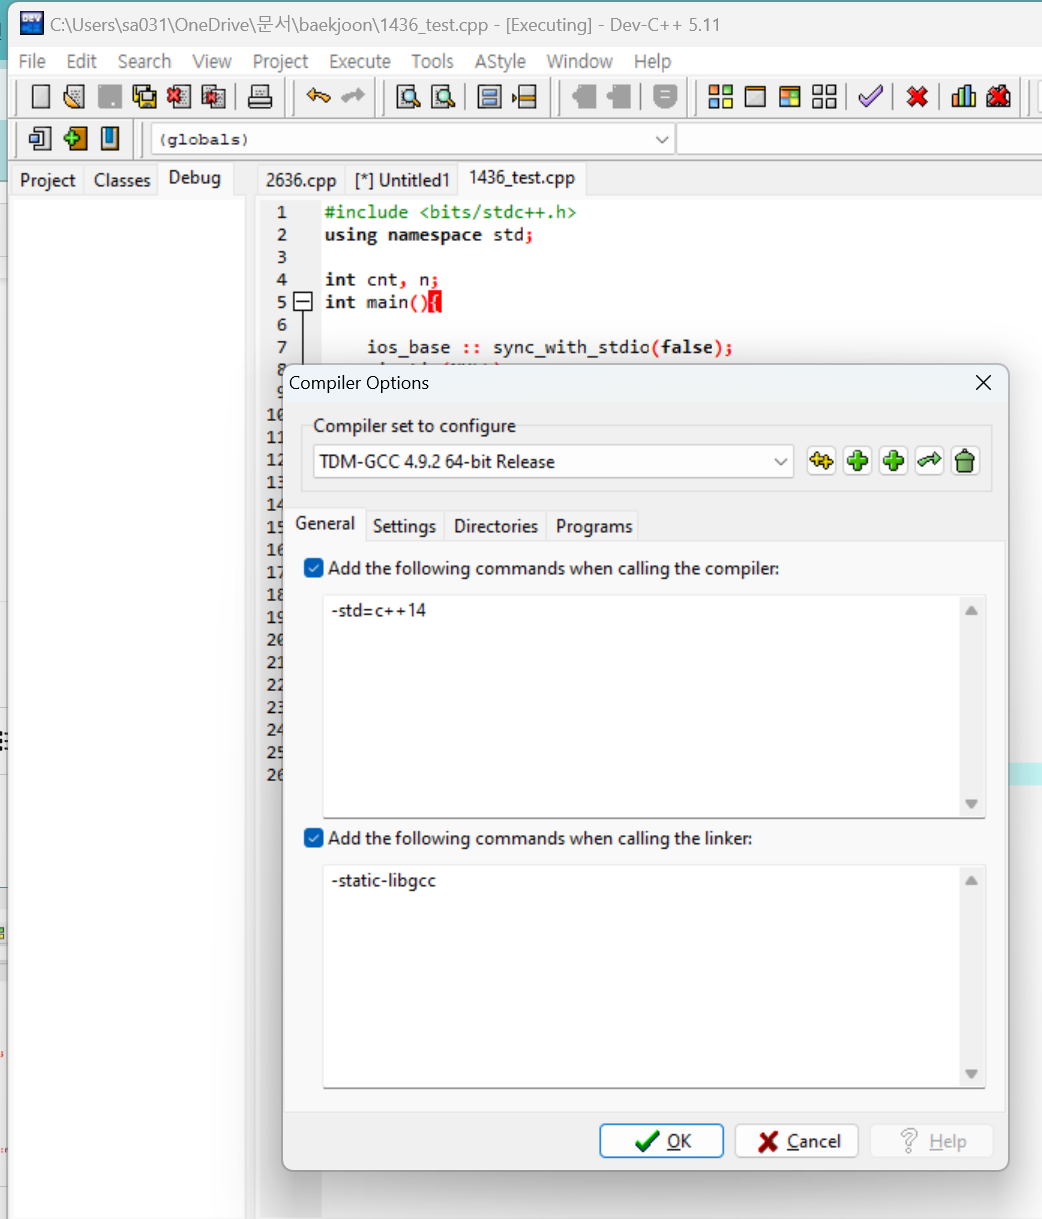Open the Help menu in the menu bar

[x=652, y=61]
